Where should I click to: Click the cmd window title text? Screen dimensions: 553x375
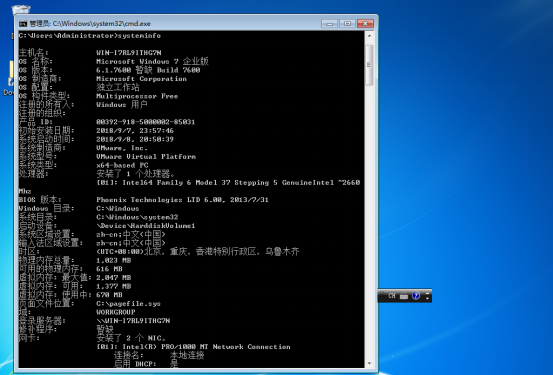pyautogui.click(x=90, y=24)
